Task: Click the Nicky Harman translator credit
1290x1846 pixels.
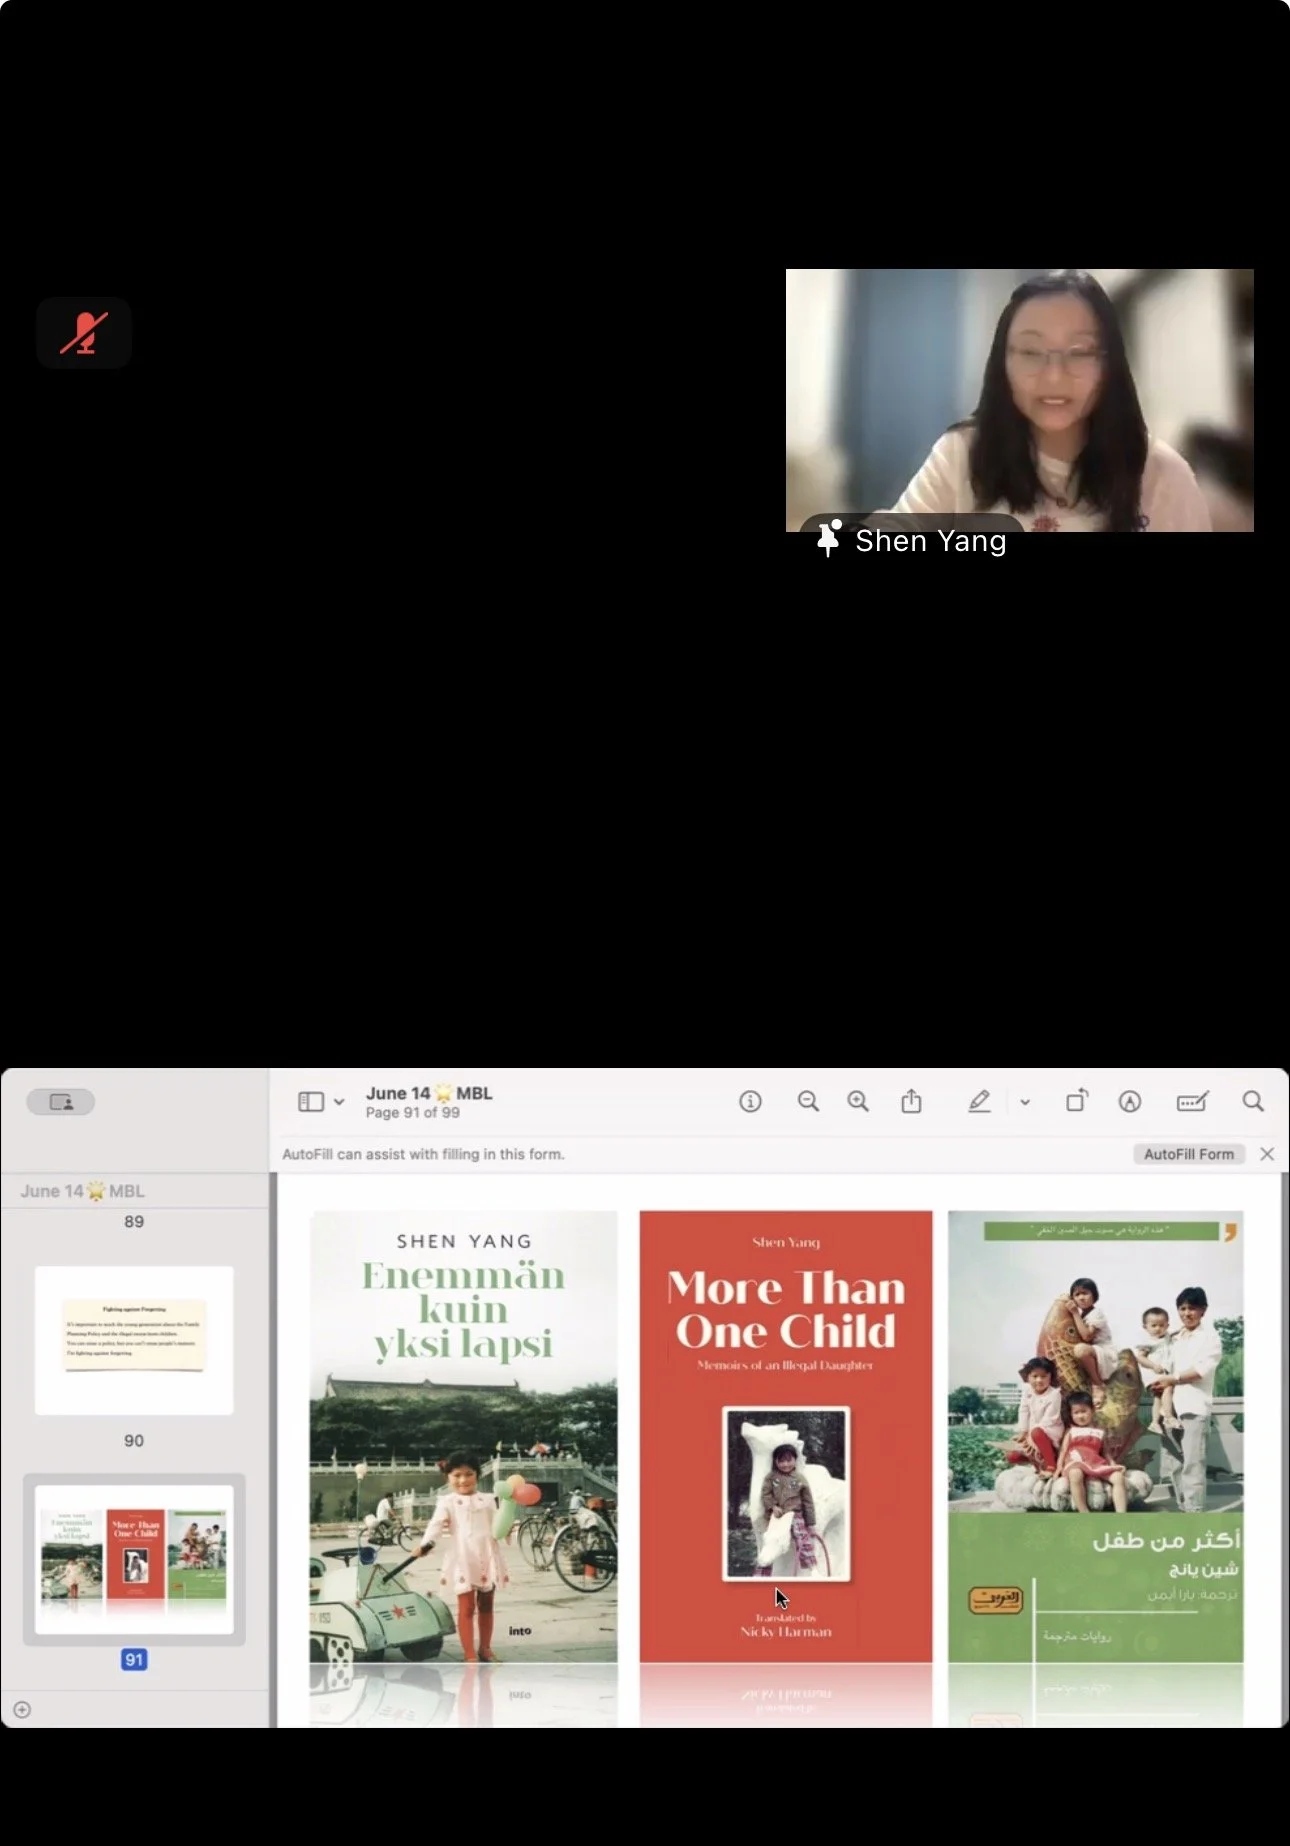Action: point(786,1631)
